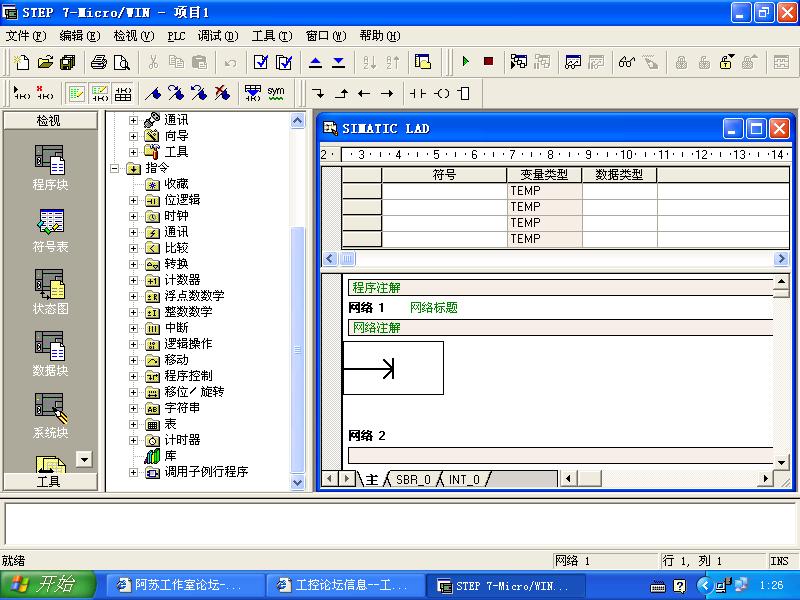
Task: Expand the 调用子例行程序 folder
Action: point(133,472)
